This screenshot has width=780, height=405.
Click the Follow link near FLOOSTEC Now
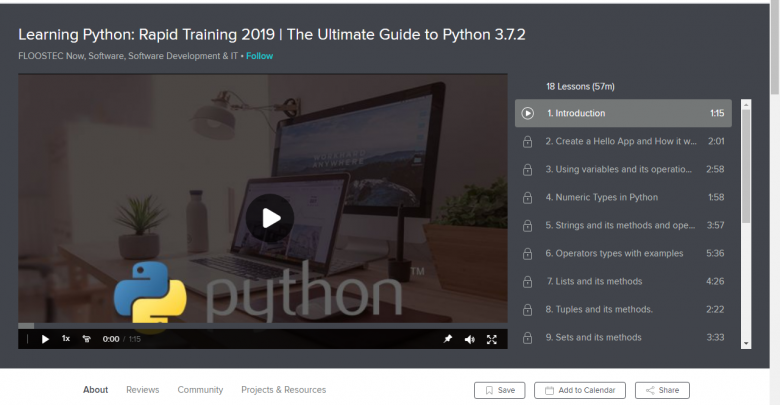pos(259,56)
